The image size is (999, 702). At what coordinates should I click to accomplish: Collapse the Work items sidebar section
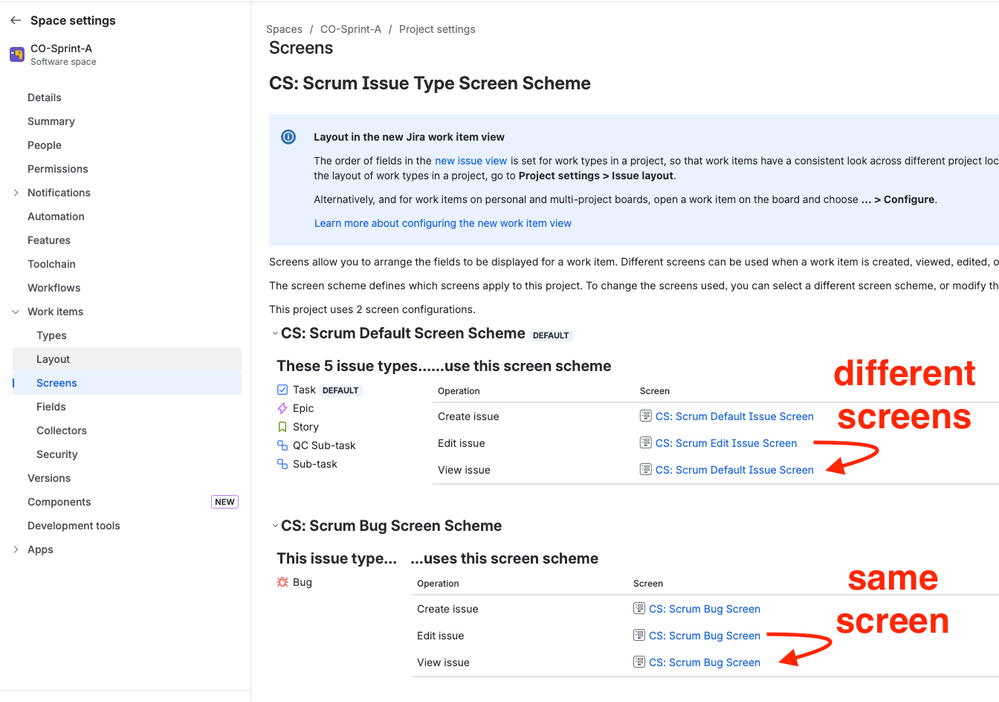pos(16,312)
